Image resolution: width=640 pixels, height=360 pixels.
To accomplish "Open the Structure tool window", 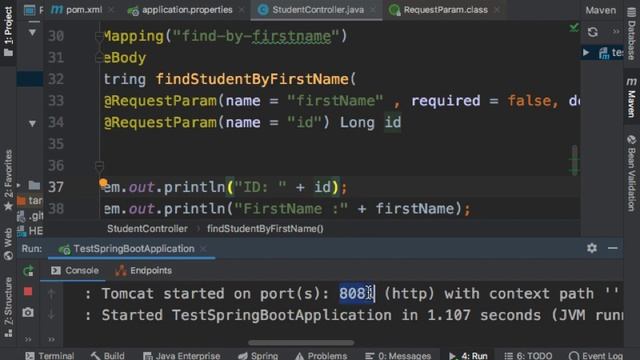I will (8, 307).
